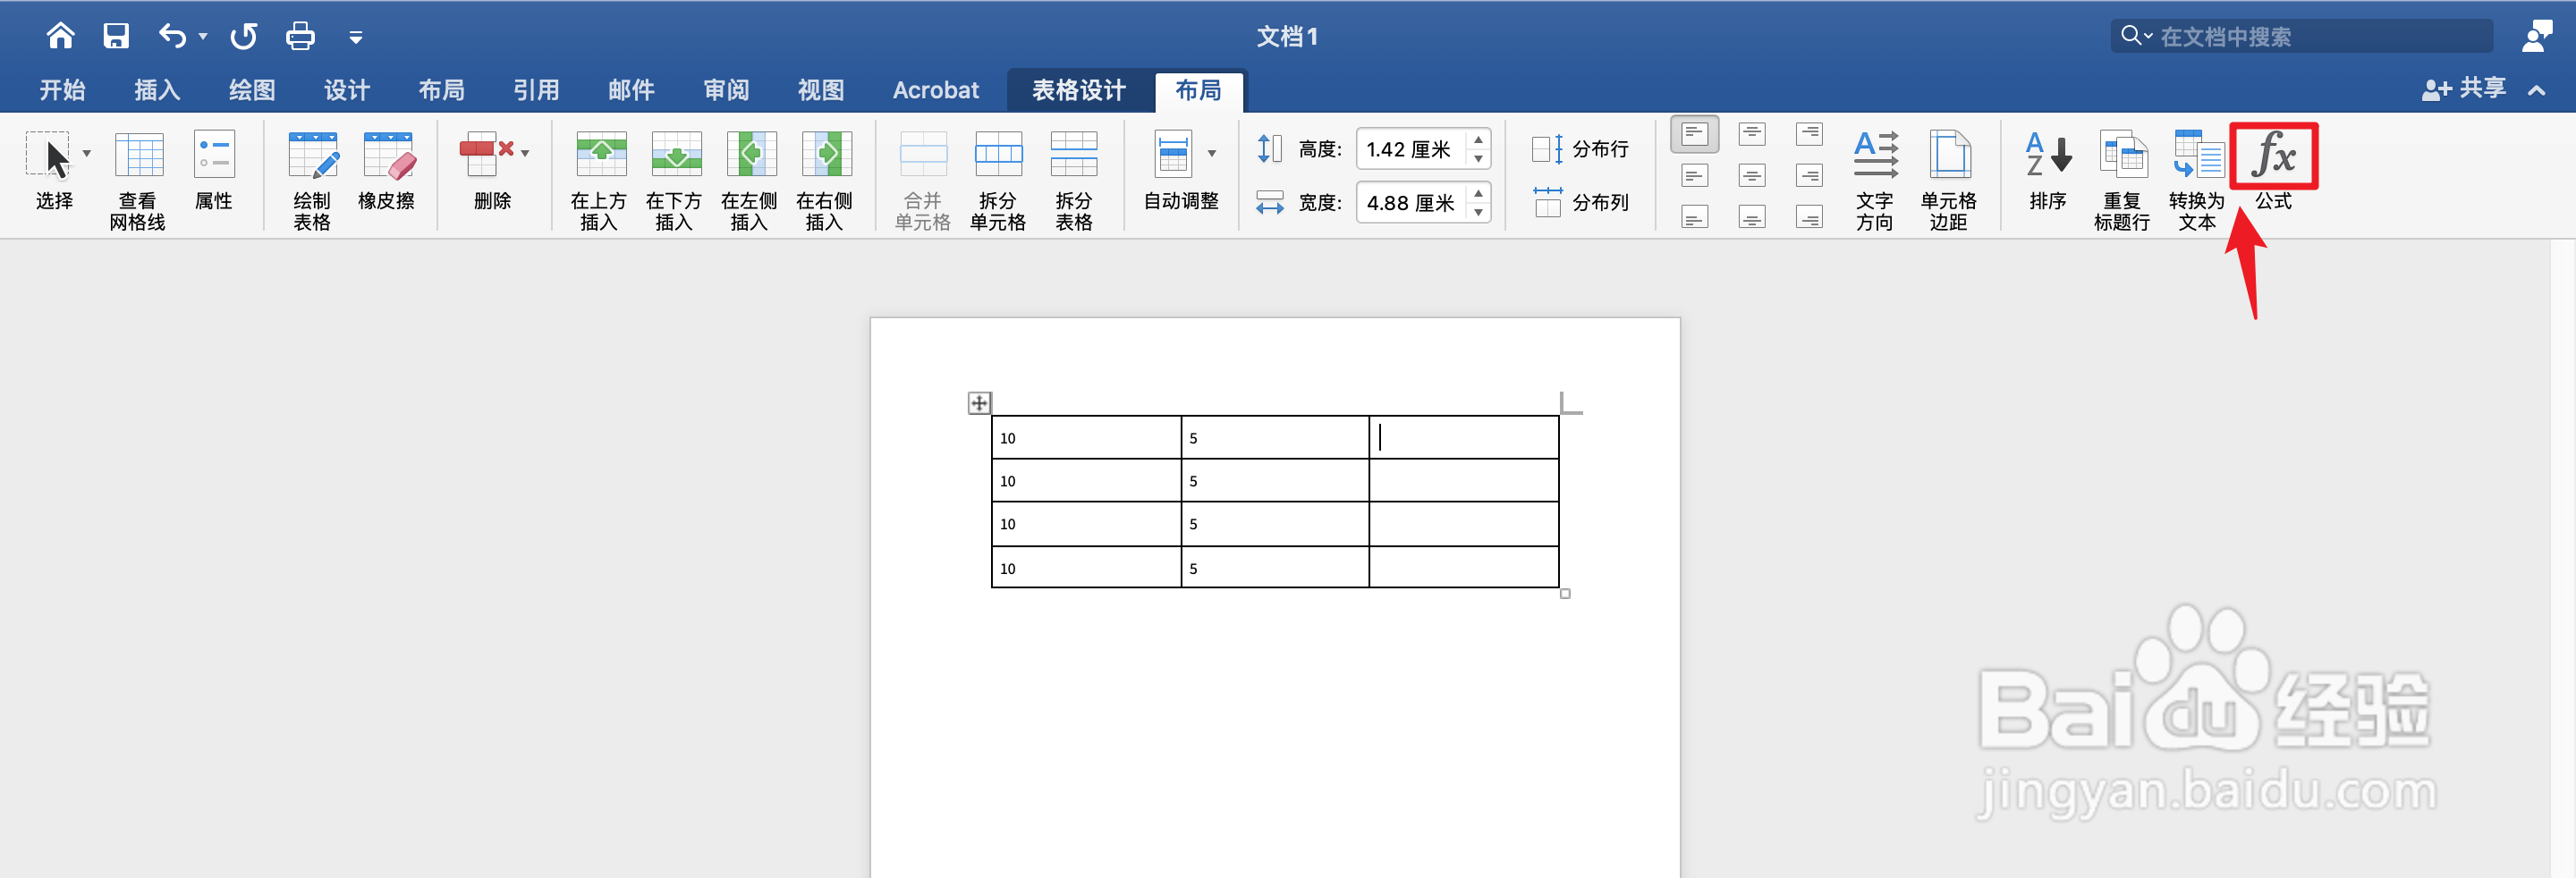
Task: Open the Formula (公式) dialog
Action: click(2273, 168)
